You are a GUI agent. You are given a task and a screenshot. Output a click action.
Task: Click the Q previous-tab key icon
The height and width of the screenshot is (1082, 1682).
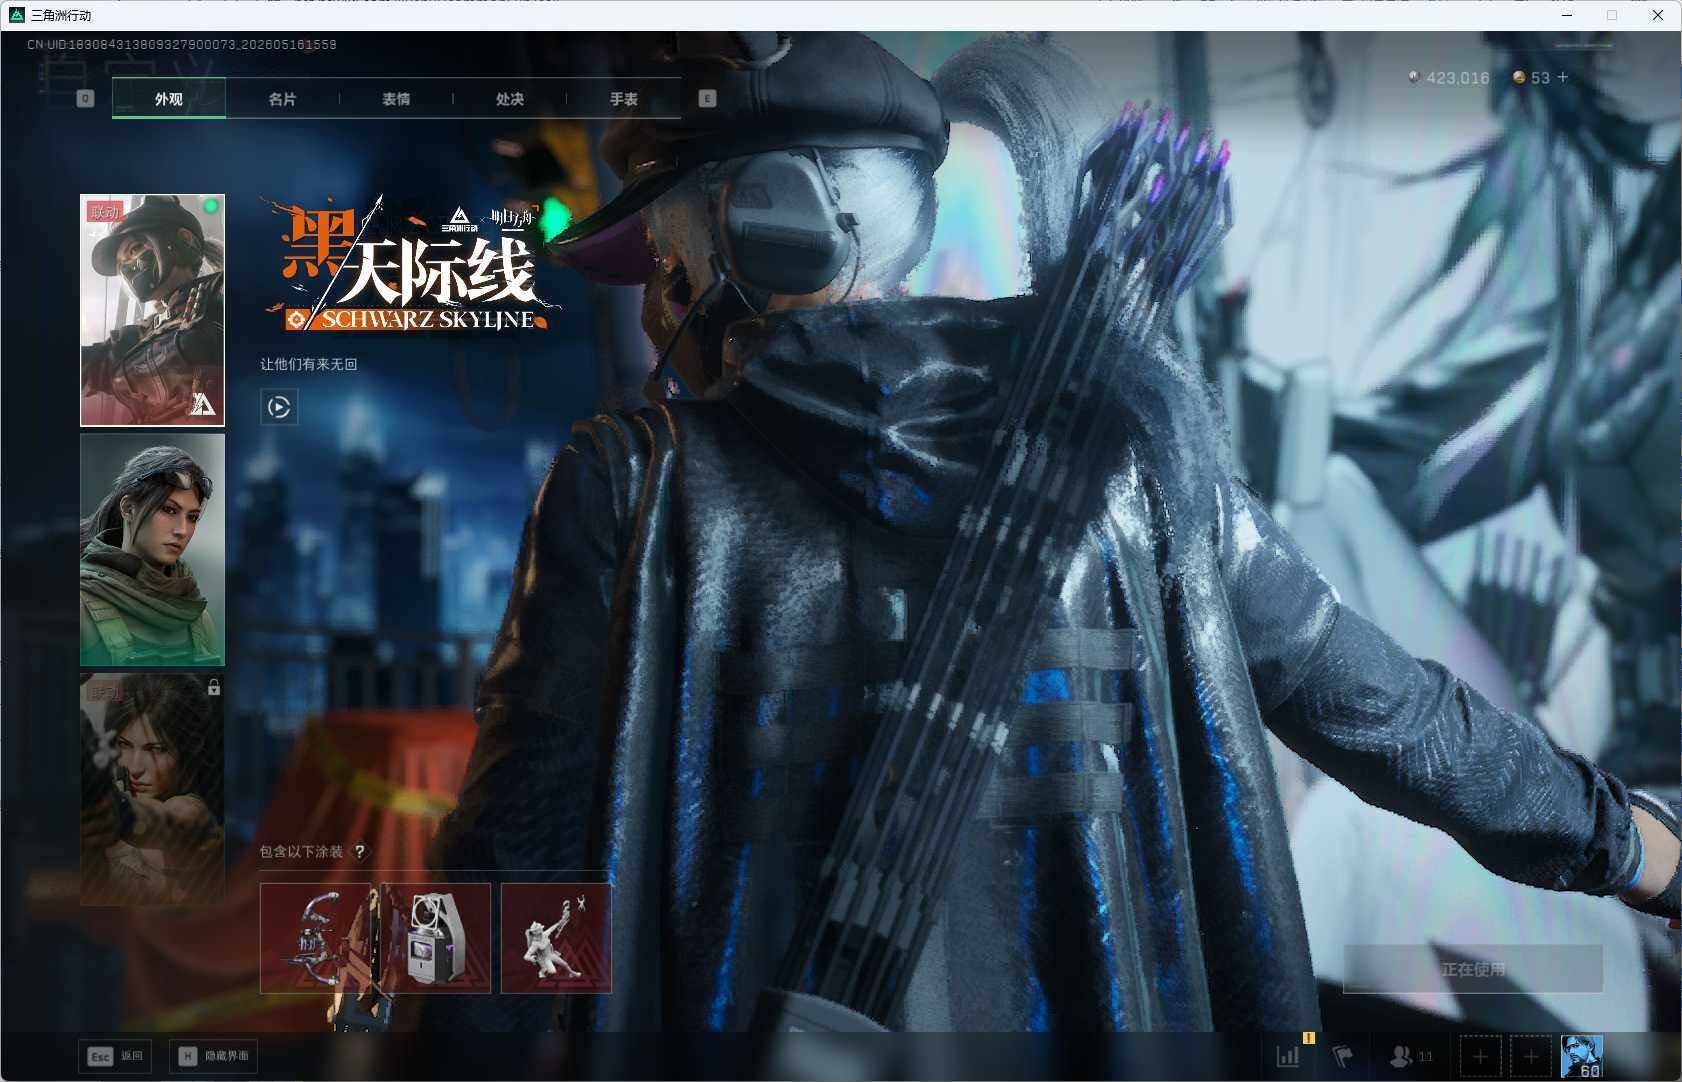coord(86,99)
